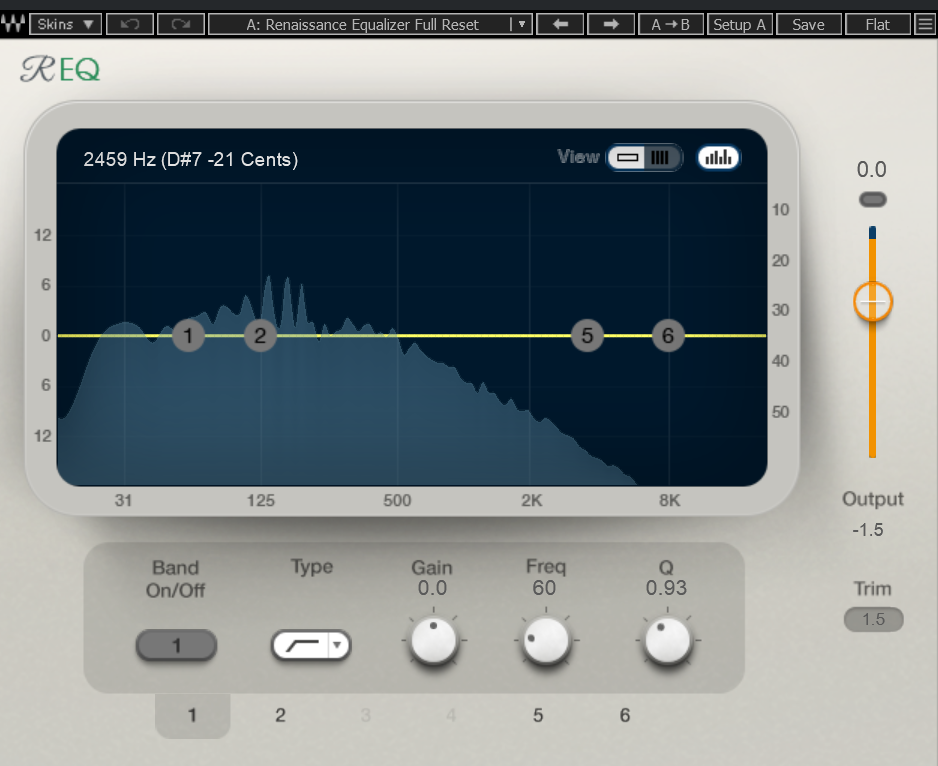Click the output fader handle
The width and height of the screenshot is (938, 766).
pyautogui.click(x=873, y=302)
